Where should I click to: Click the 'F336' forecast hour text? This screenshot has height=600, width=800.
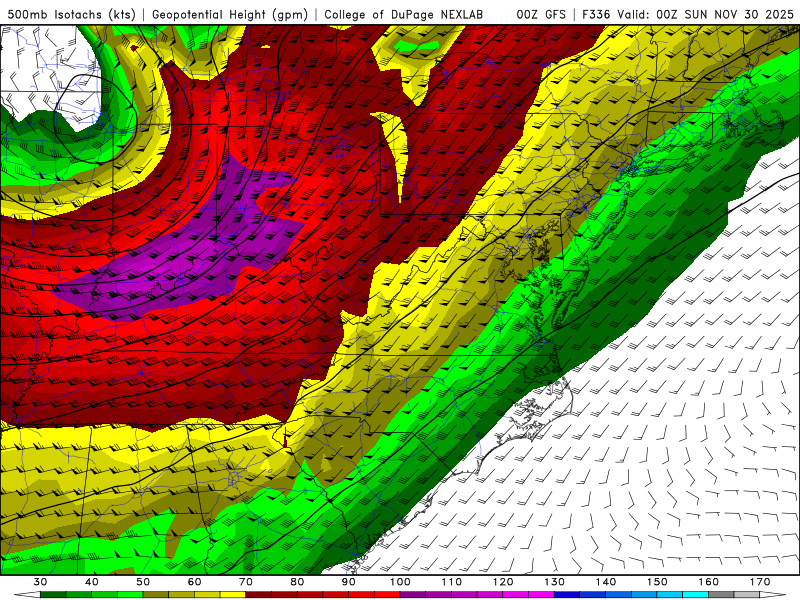pos(597,15)
